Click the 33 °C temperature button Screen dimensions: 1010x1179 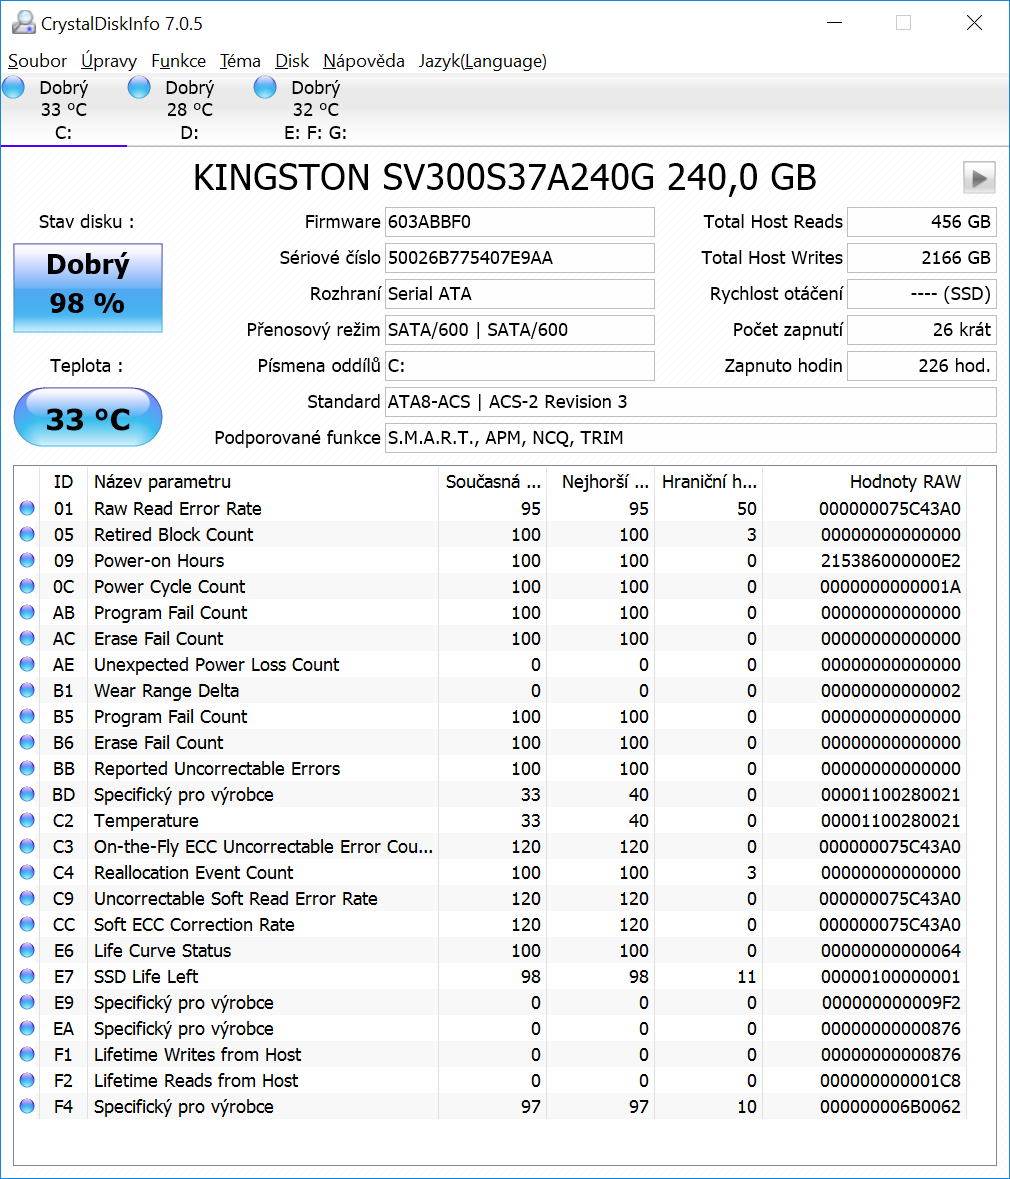coord(88,417)
